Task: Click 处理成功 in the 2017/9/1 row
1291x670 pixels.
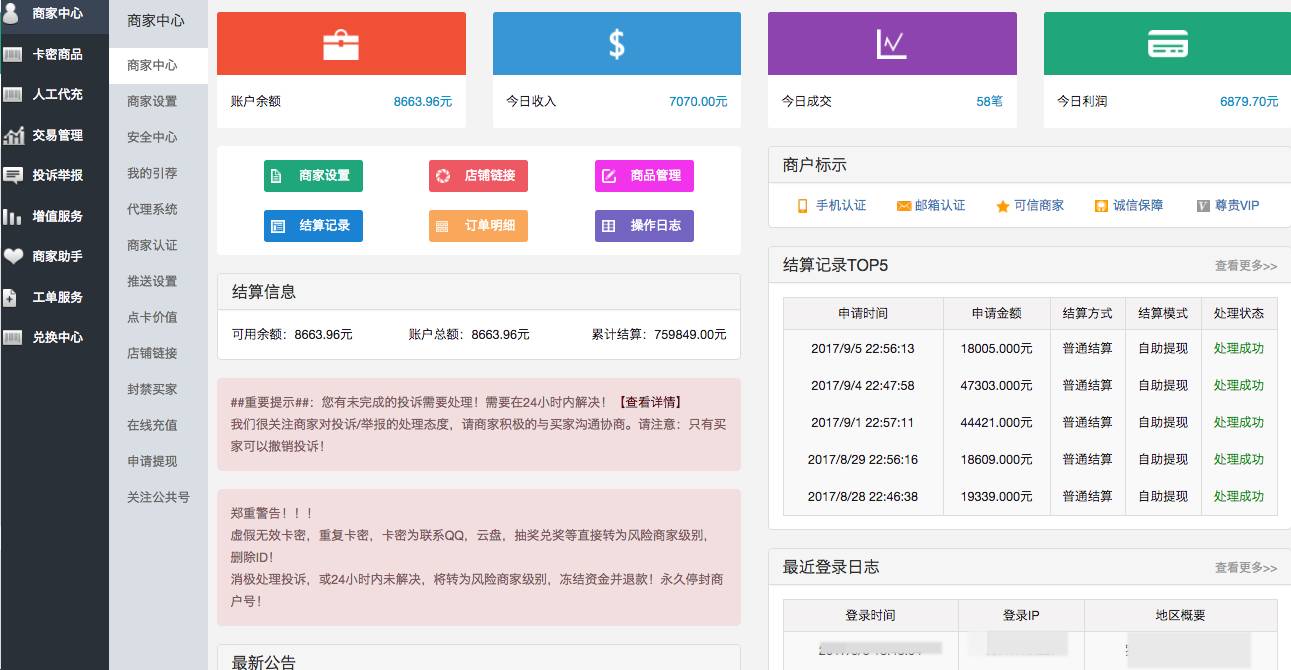Action: click(1238, 422)
